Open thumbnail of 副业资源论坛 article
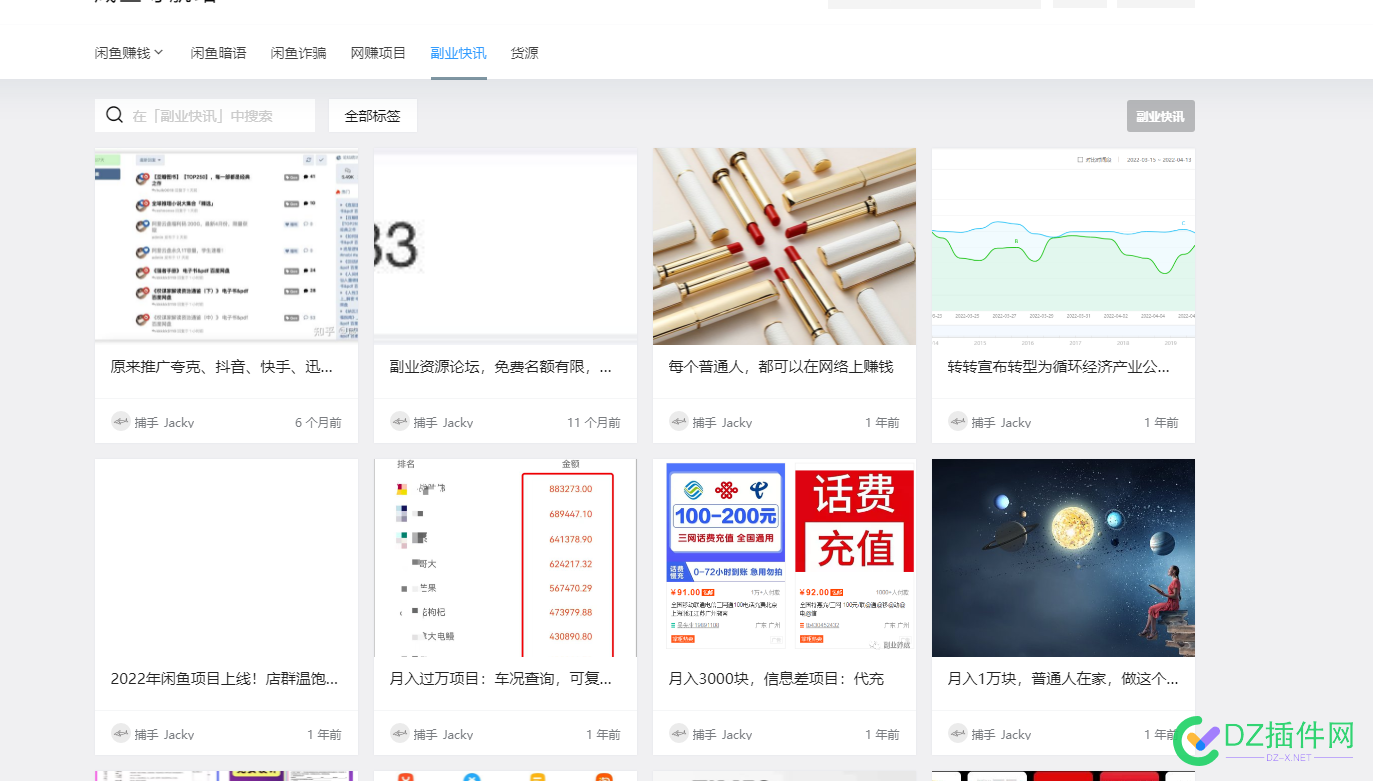1373x781 pixels. pos(505,247)
